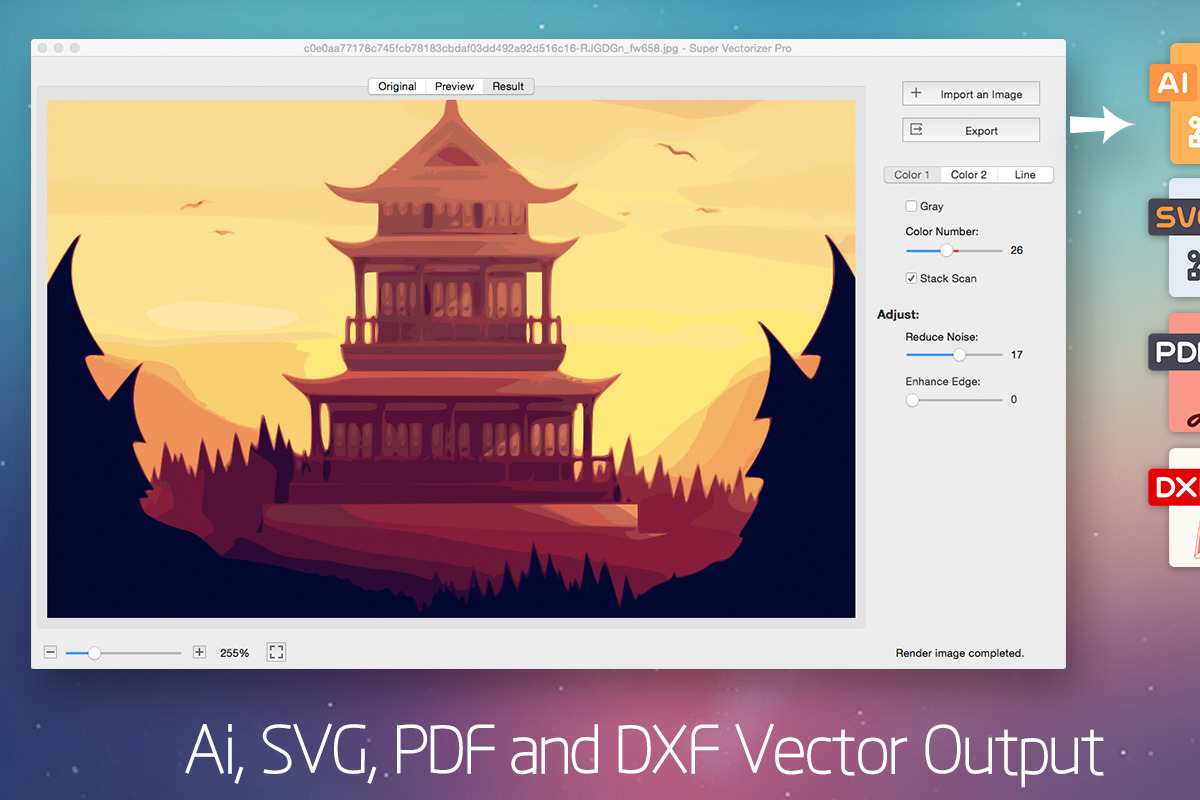Zoom in with the plus icon
Screen dimensions: 1200x800
pos(199,652)
